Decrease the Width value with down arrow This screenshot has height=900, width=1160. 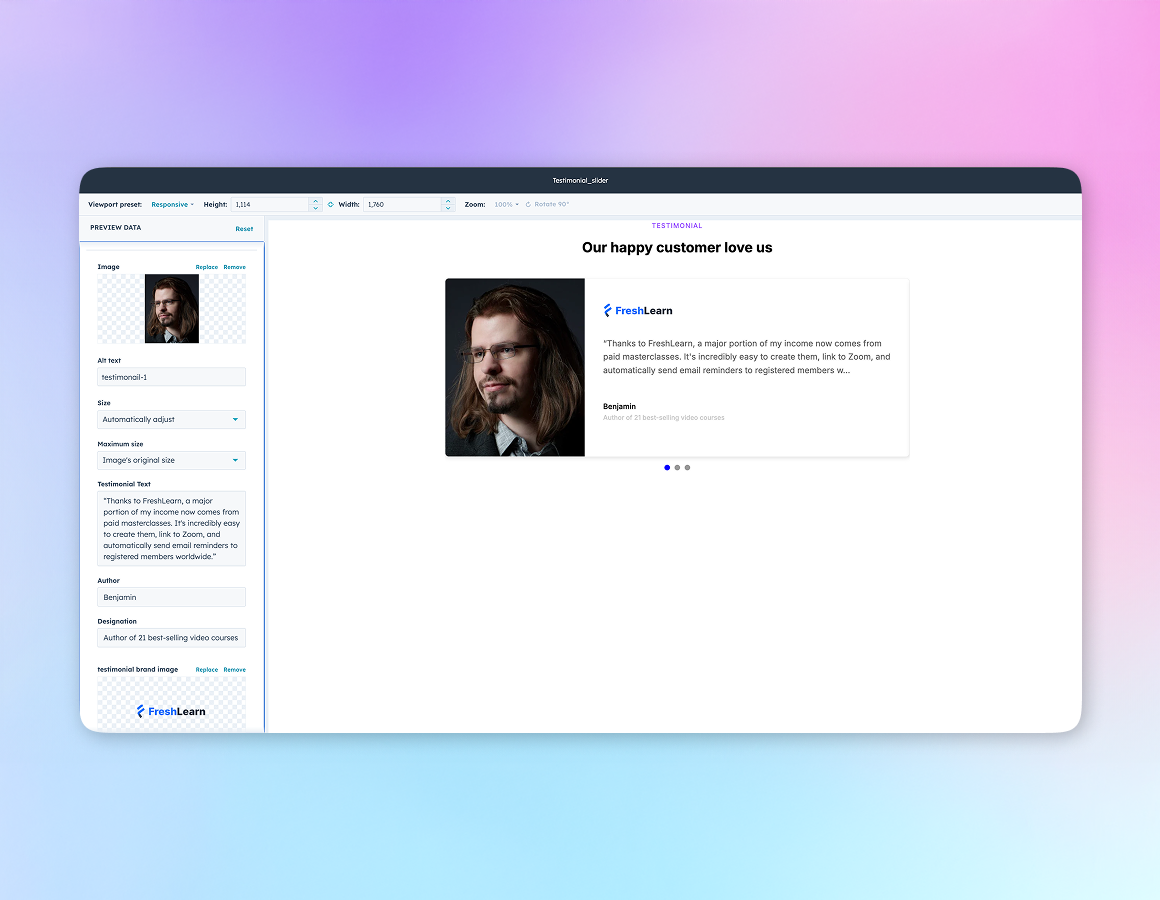448,208
